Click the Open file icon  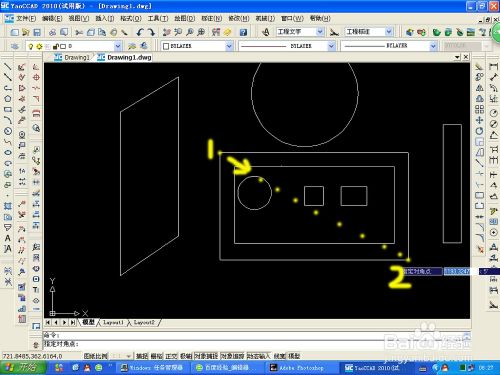click(26, 32)
